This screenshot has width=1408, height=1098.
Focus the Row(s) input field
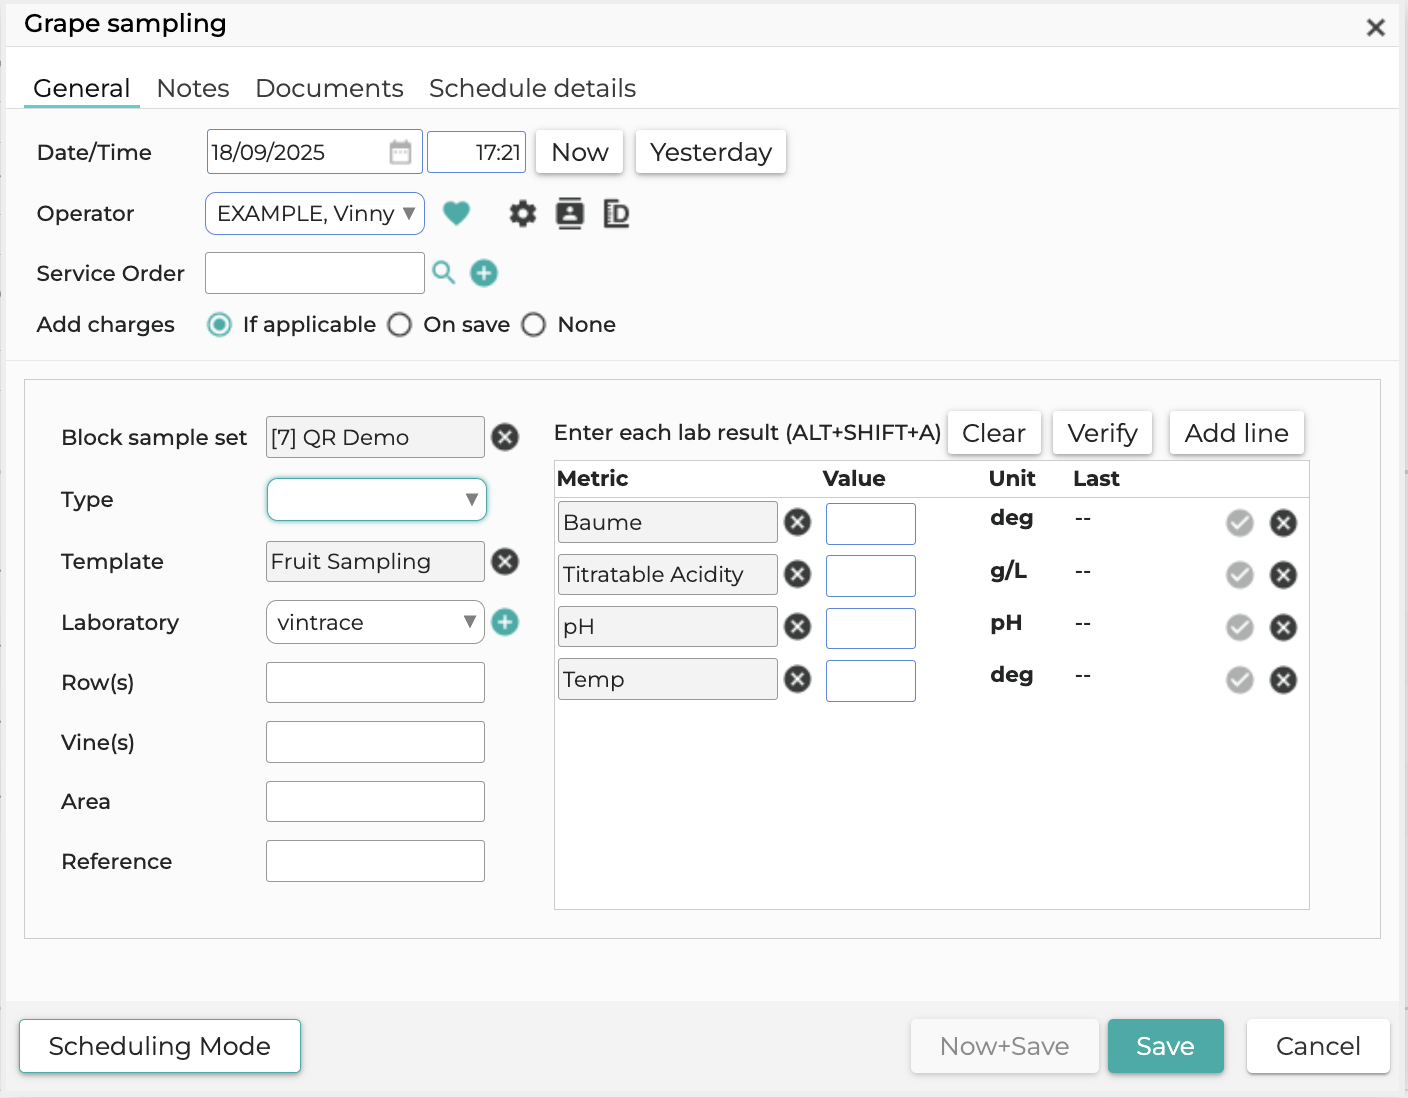tap(375, 682)
